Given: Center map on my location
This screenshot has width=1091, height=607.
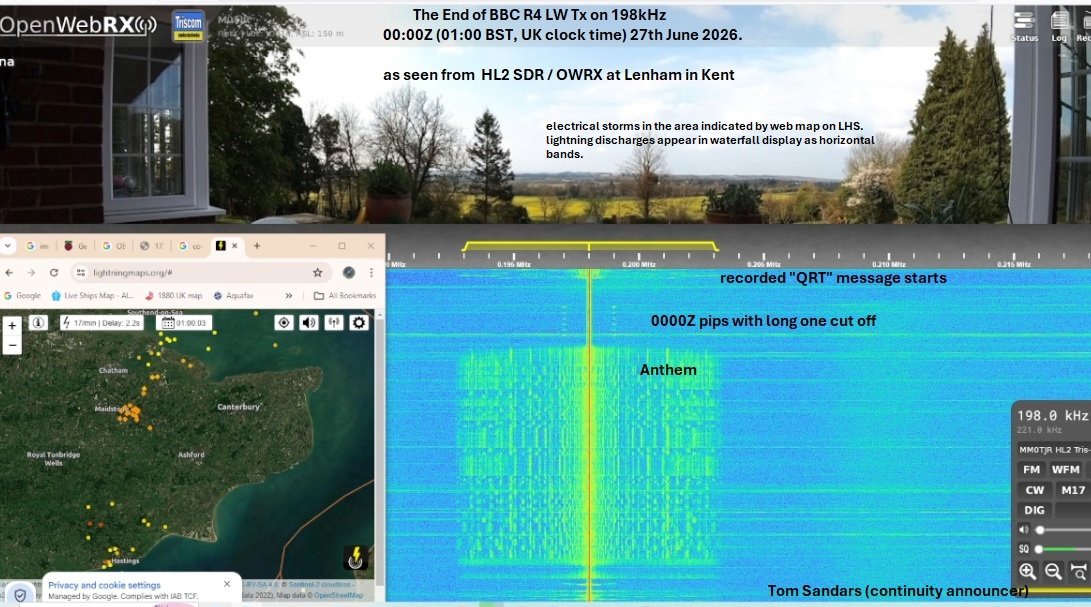Looking at the screenshot, I should (x=284, y=322).
